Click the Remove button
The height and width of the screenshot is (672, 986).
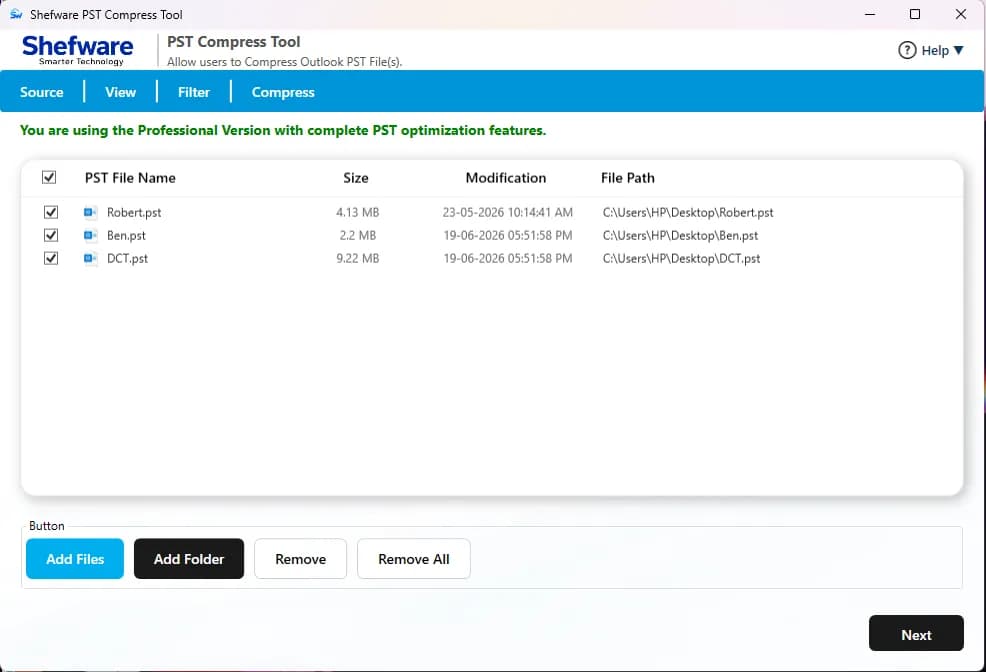[x=301, y=559]
